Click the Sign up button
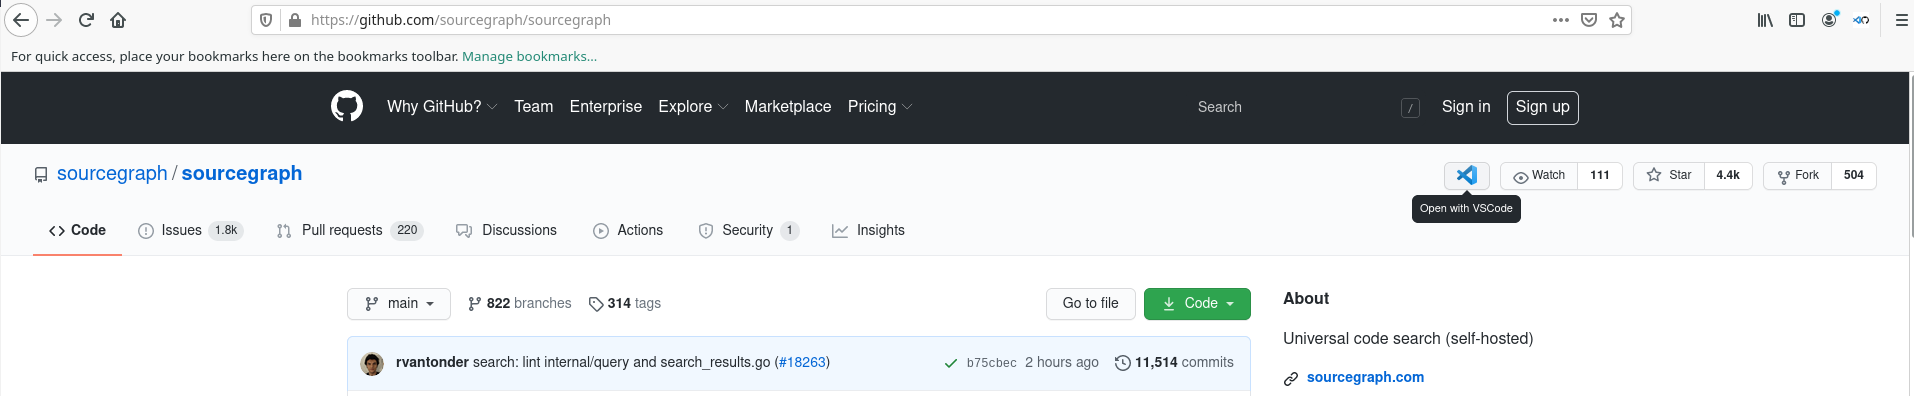The height and width of the screenshot is (396, 1914). (1542, 107)
